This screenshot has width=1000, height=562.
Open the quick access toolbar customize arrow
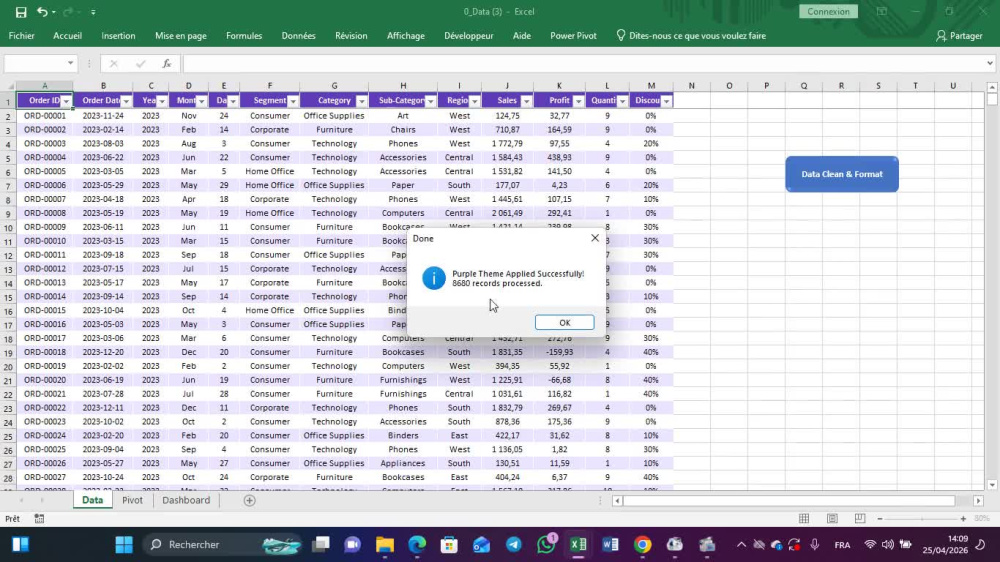pyautogui.click(x=93, y=12)
